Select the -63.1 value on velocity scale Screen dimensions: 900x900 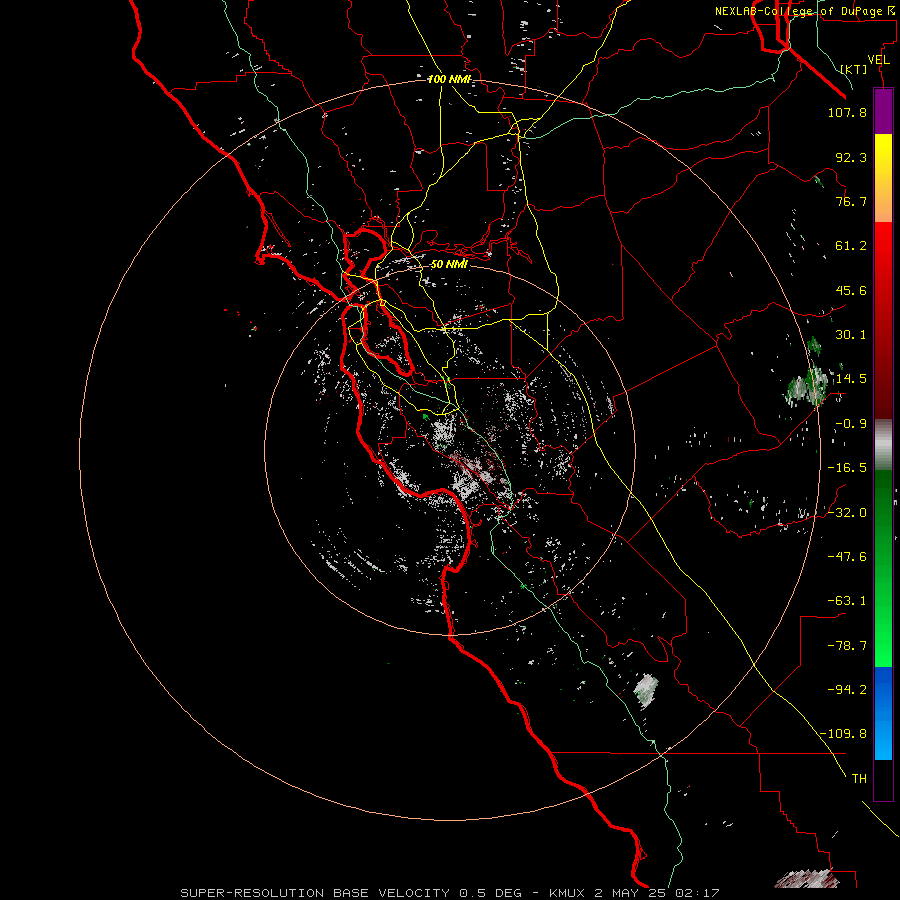(847, 601)
